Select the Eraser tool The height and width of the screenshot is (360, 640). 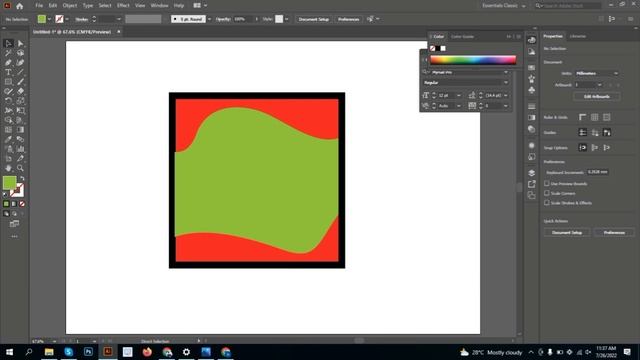pyautogui.click(x=20, y=91)
